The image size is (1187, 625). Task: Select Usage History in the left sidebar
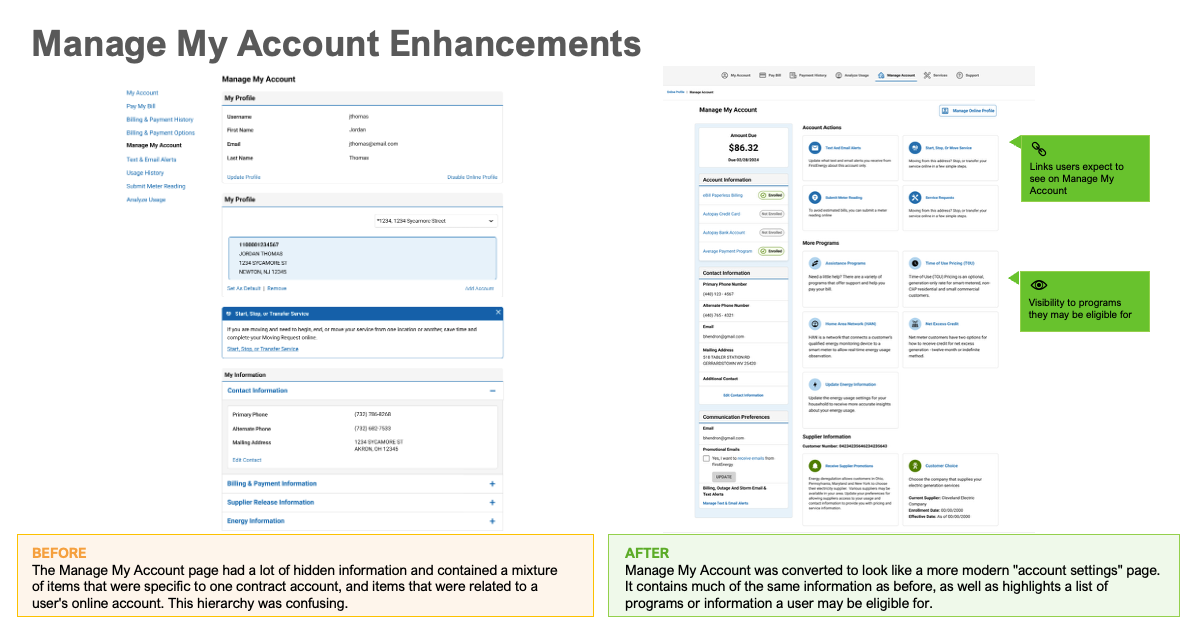[144, 173]
